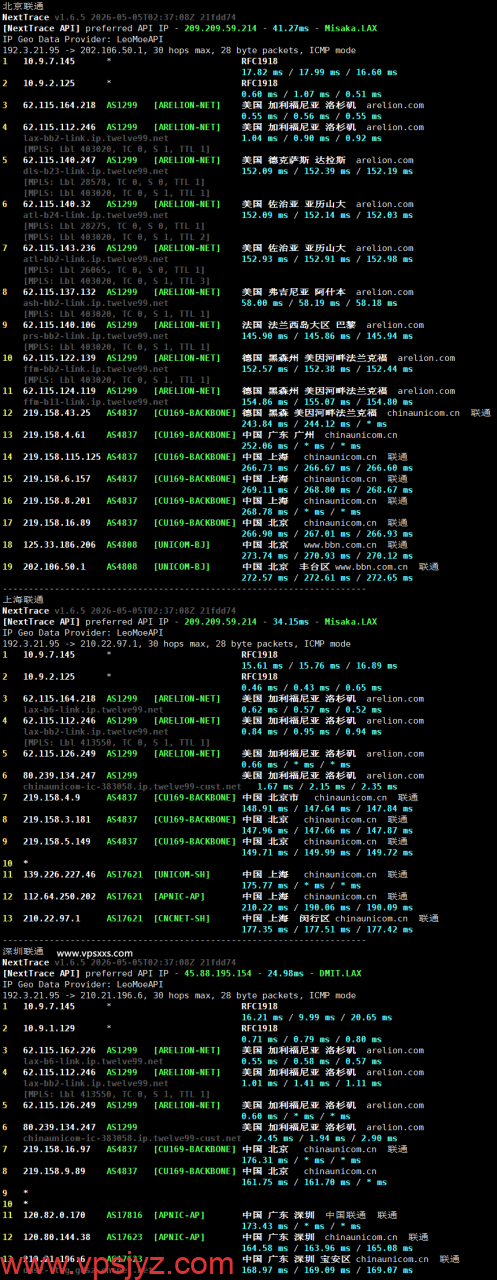Click location text 中国 广东 广州
Viewport: 497px width, 1280px height.
coord(278,435)
